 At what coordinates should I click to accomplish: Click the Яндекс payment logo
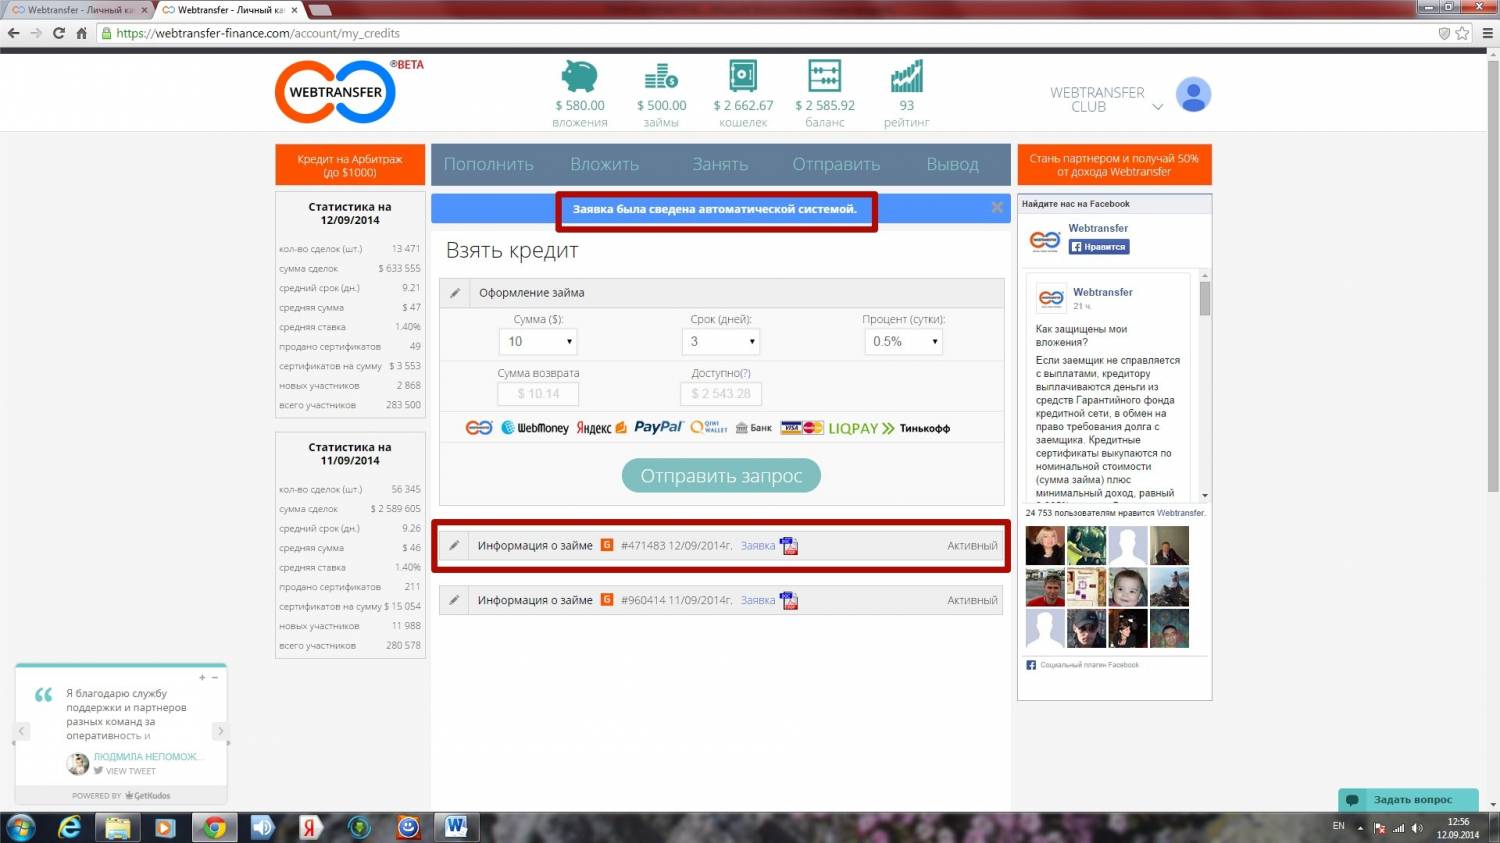pos(601,428)
